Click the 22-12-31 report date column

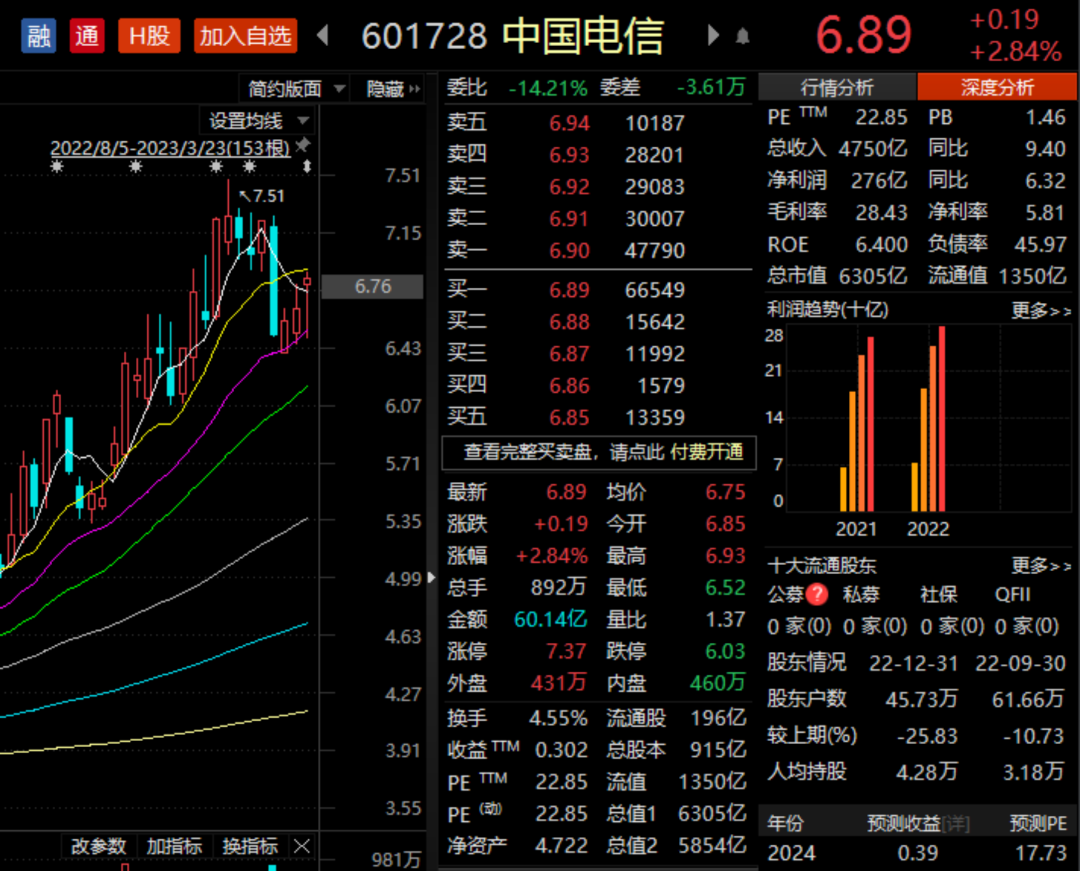(x=913, y=664)
